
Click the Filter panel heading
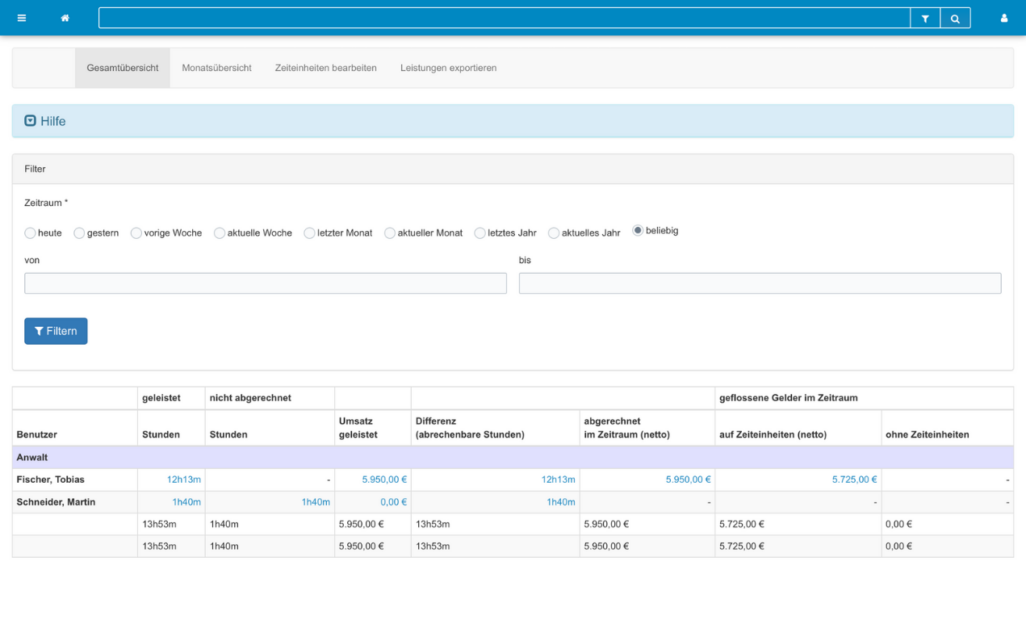coord(35,169)
